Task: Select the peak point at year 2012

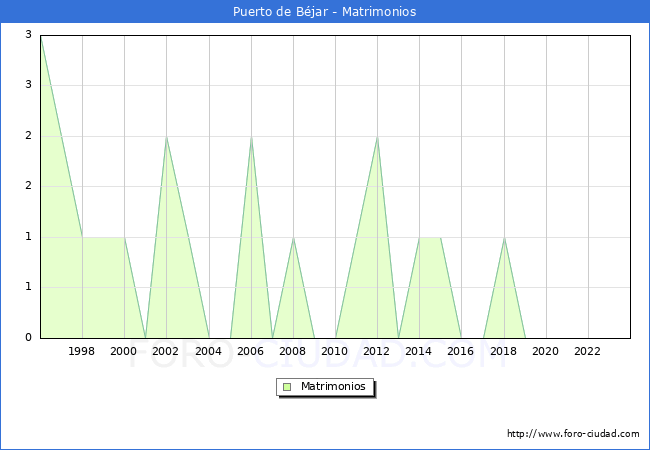Action: pyautogui.click(x=377, y=137)
